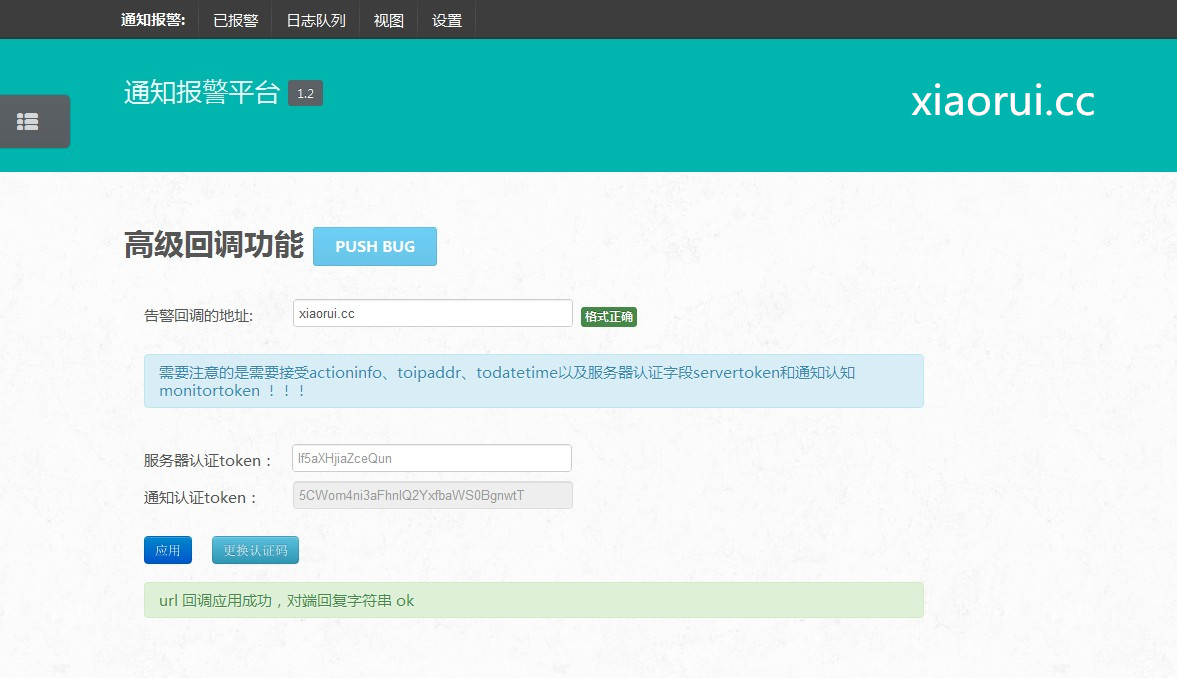Focus the 服务器认证token input field
Screen dimensions: 1177x678
click(x=431, y=458)
